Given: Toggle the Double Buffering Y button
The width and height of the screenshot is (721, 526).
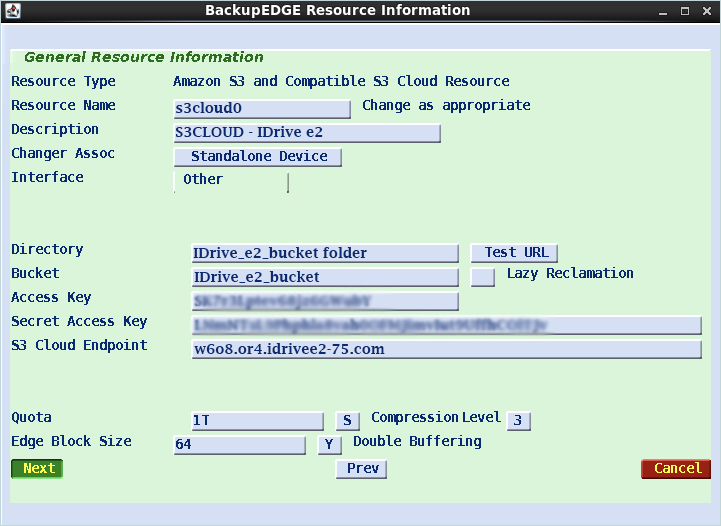Looking at the screenshot, I should pos(329,445).
